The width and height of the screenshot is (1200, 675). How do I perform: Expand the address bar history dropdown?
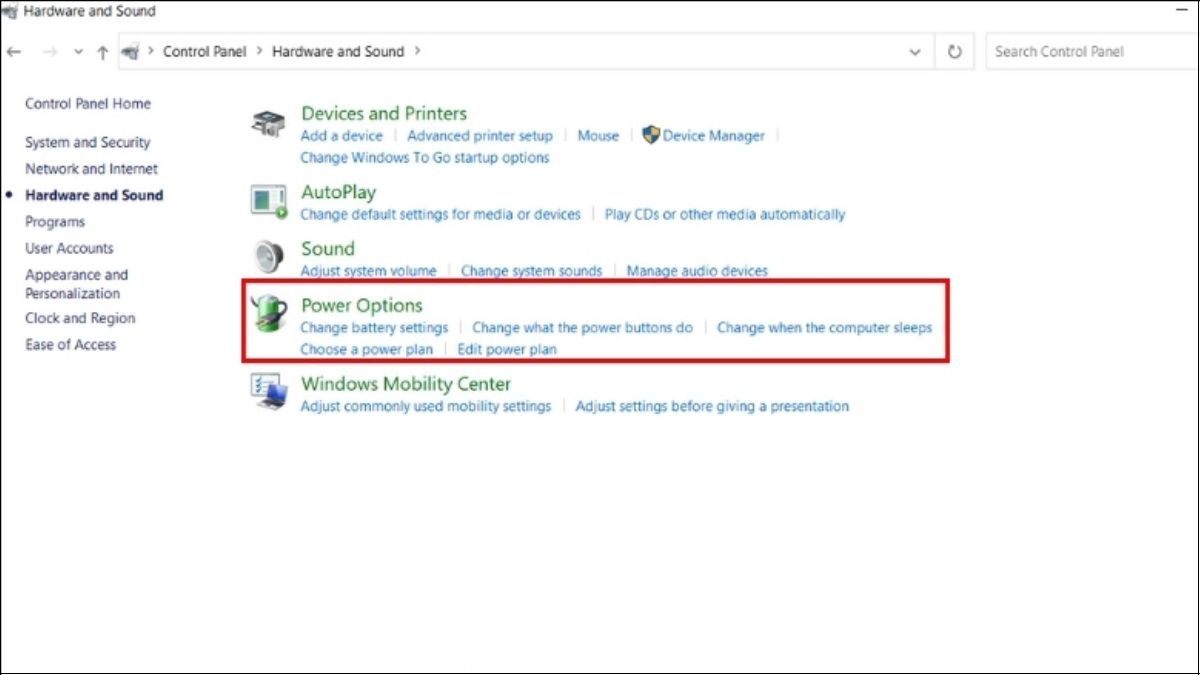pyautogui.click(x=915, y=52)
